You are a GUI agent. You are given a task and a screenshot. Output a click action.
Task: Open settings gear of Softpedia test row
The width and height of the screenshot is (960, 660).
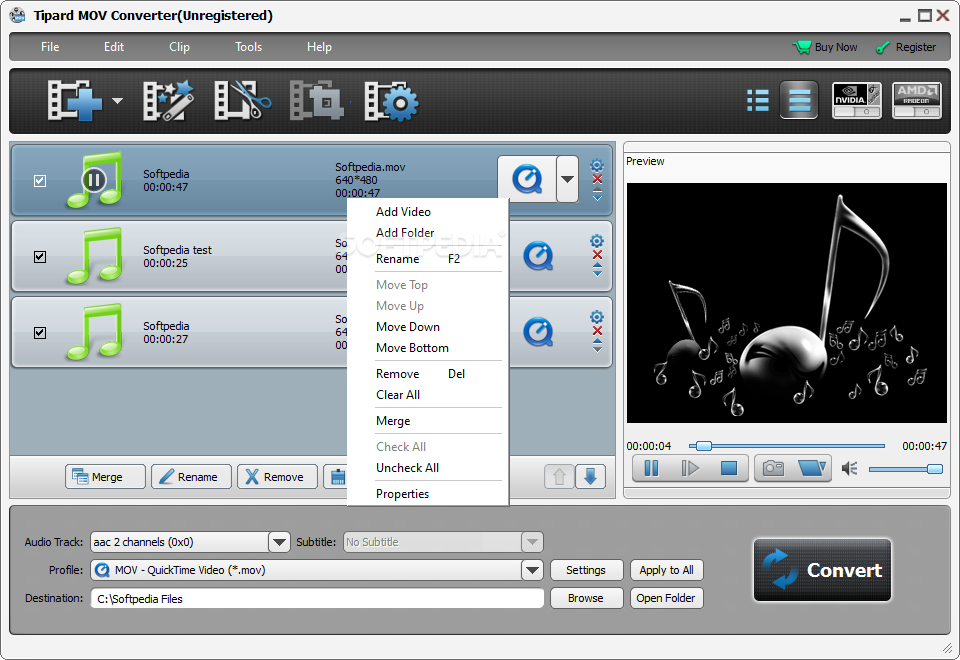(x=597, y=241)
